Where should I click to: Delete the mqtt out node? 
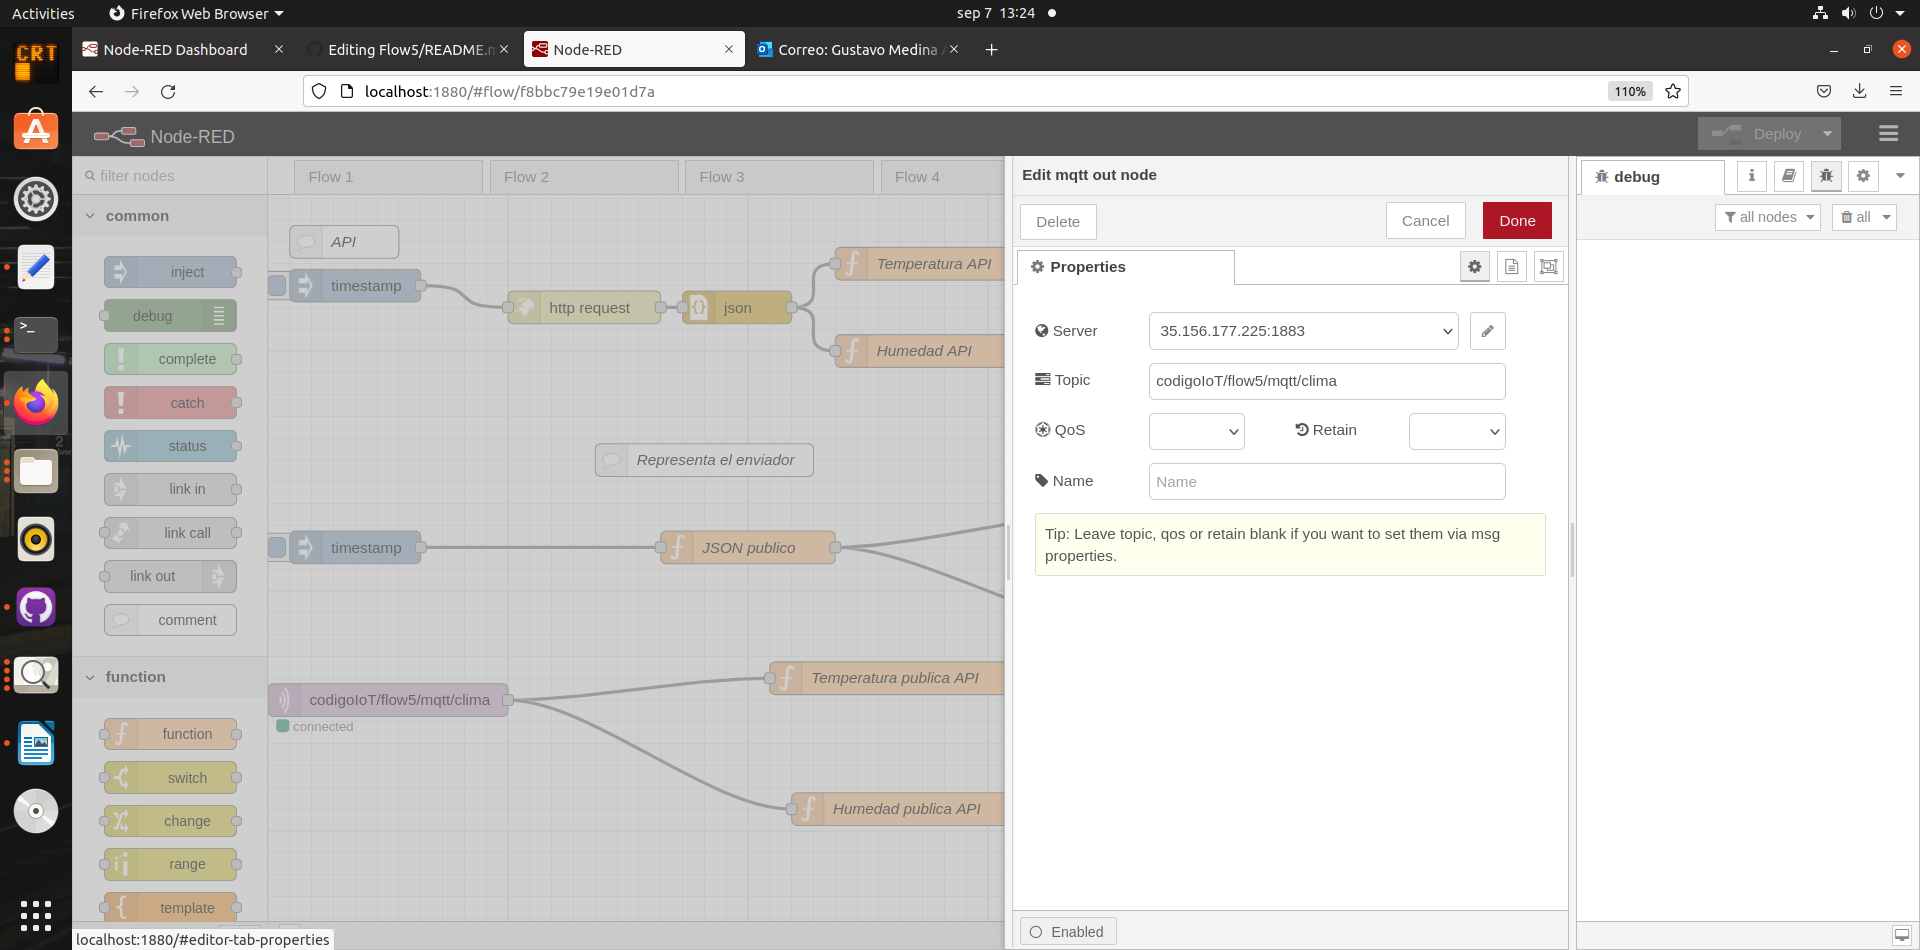(1057, 222)
